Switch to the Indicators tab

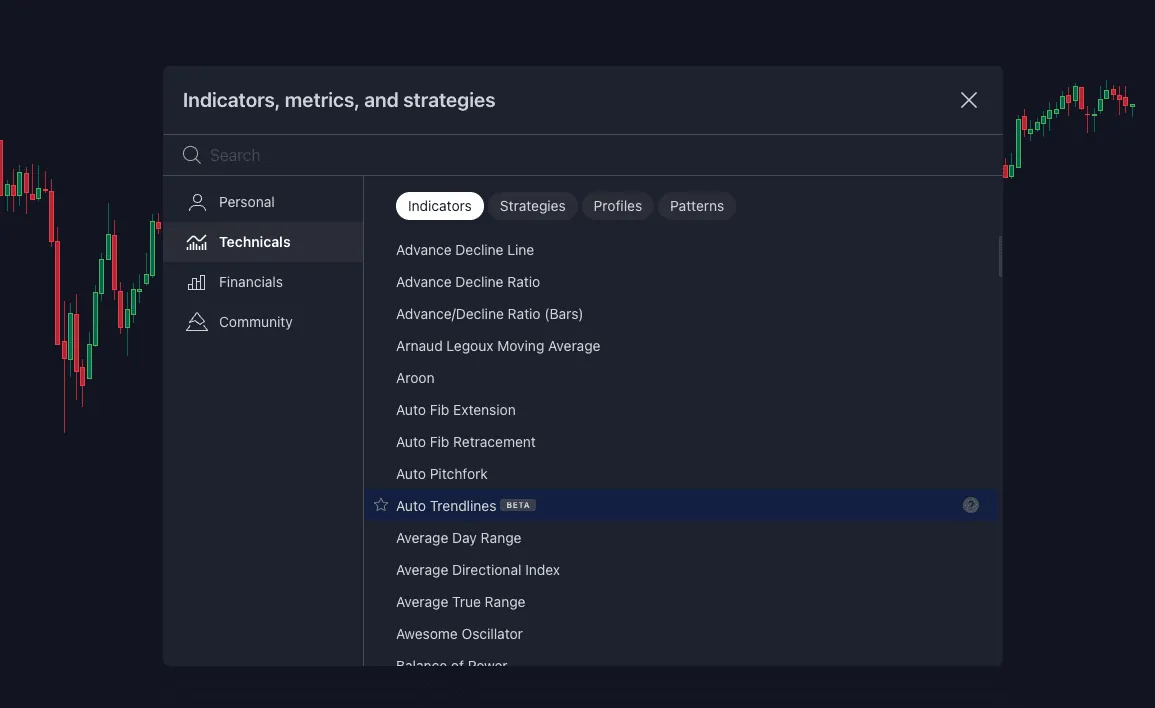(x=440, y=206)
